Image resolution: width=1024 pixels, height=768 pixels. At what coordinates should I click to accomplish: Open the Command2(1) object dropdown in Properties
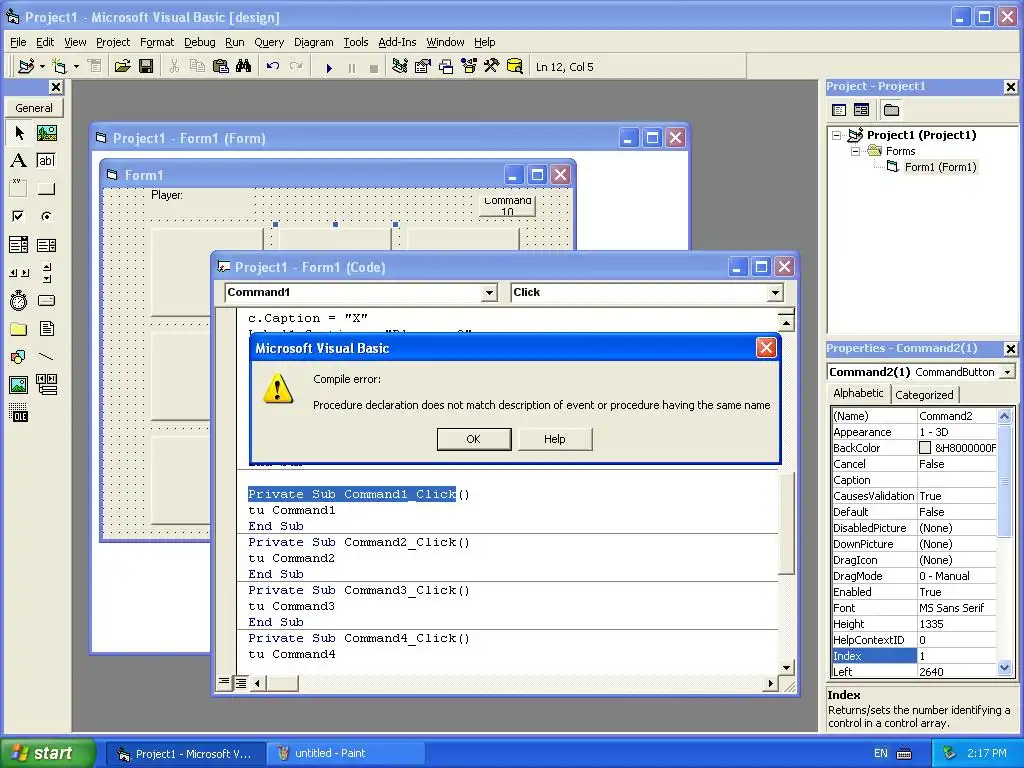tap(1008, 372)
